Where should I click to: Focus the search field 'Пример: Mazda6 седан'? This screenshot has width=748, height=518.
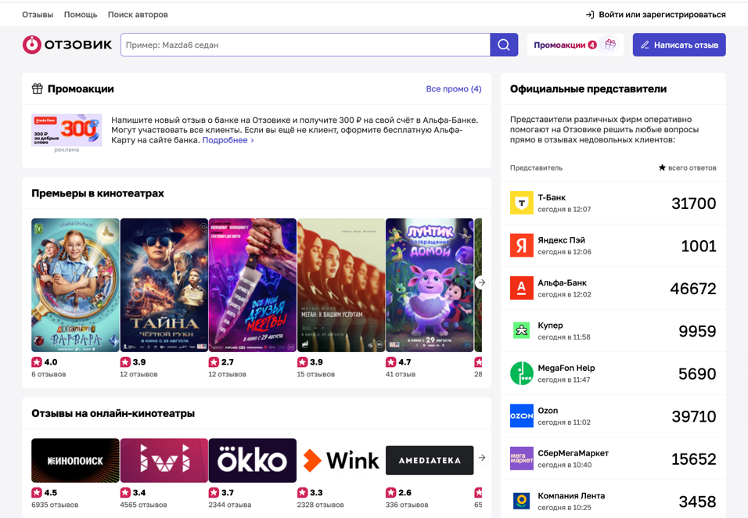pos(305,45)
